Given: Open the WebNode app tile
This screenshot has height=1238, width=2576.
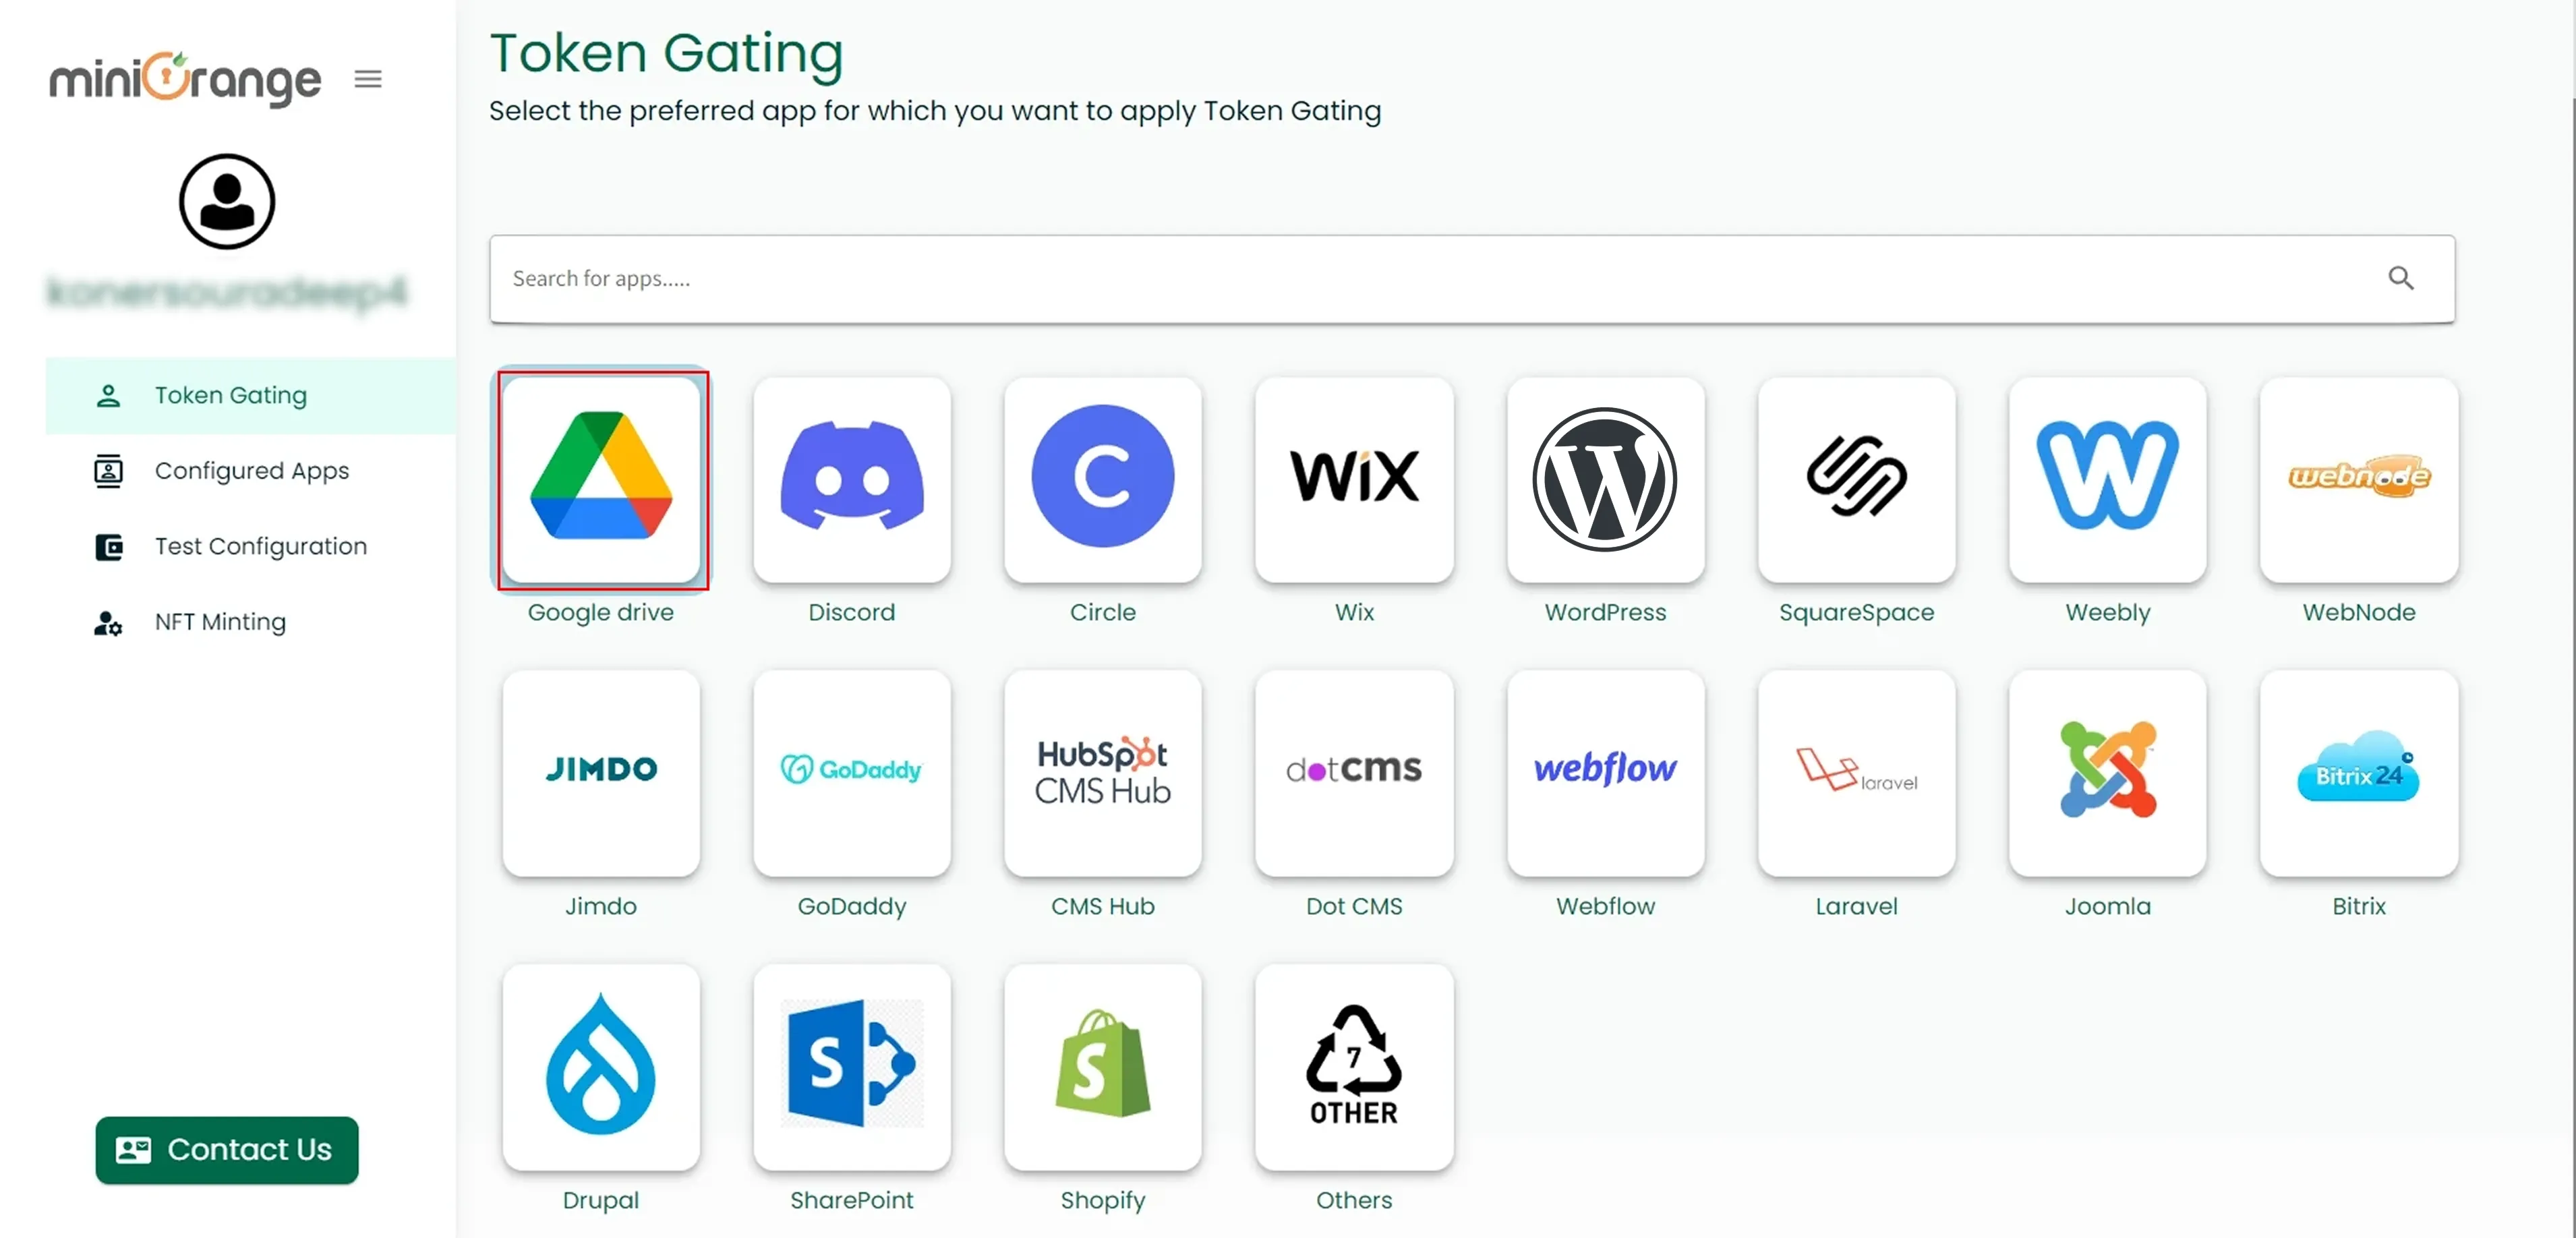Looking at the screenshot, I should [x=2358, y=479].
